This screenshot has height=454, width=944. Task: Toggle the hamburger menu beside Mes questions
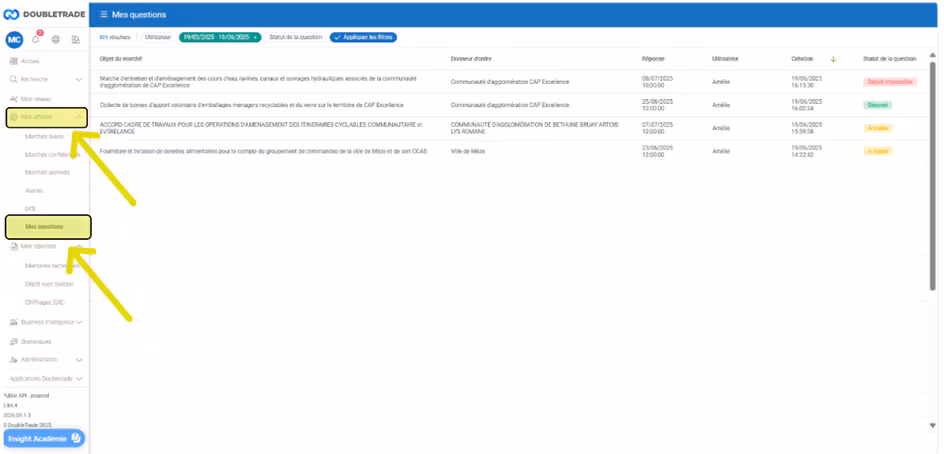[x=103, y=14]
